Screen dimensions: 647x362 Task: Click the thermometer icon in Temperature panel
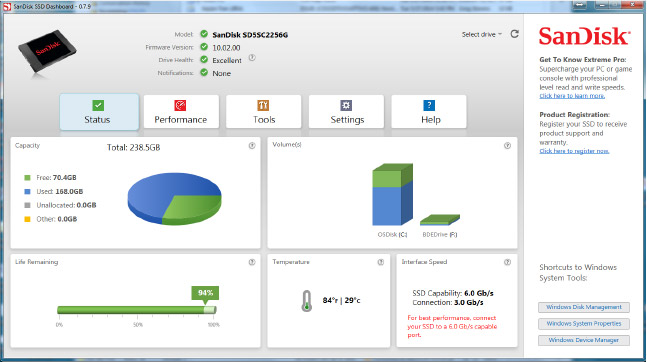tap(307, 301)
